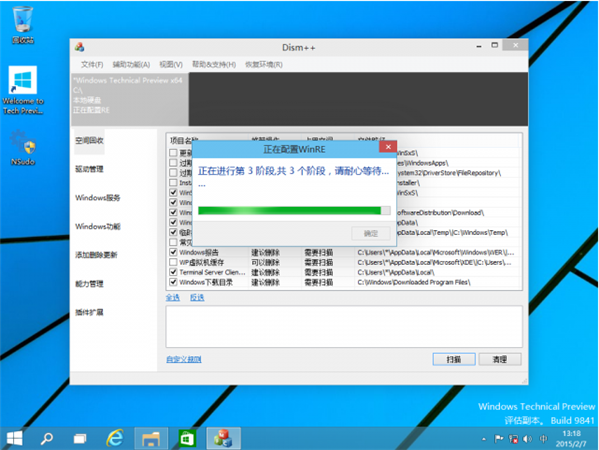Select the Windows功能 sidebar tab

pos(98,226)
